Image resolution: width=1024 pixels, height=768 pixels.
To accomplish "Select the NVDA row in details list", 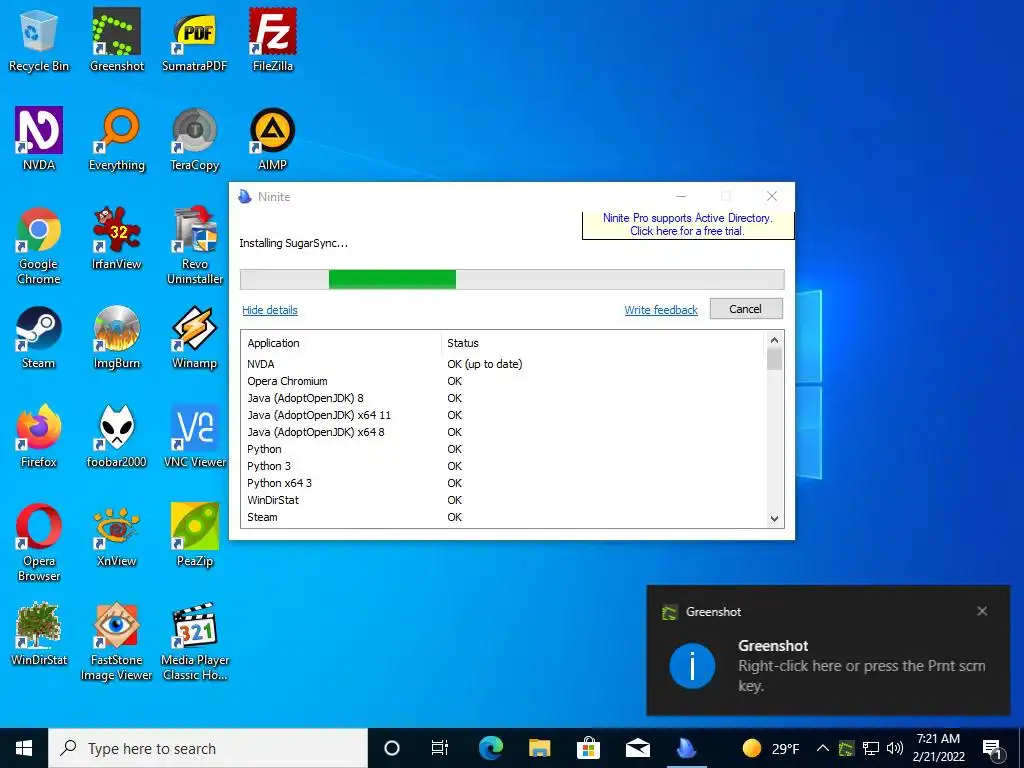I will pos(504,364).
